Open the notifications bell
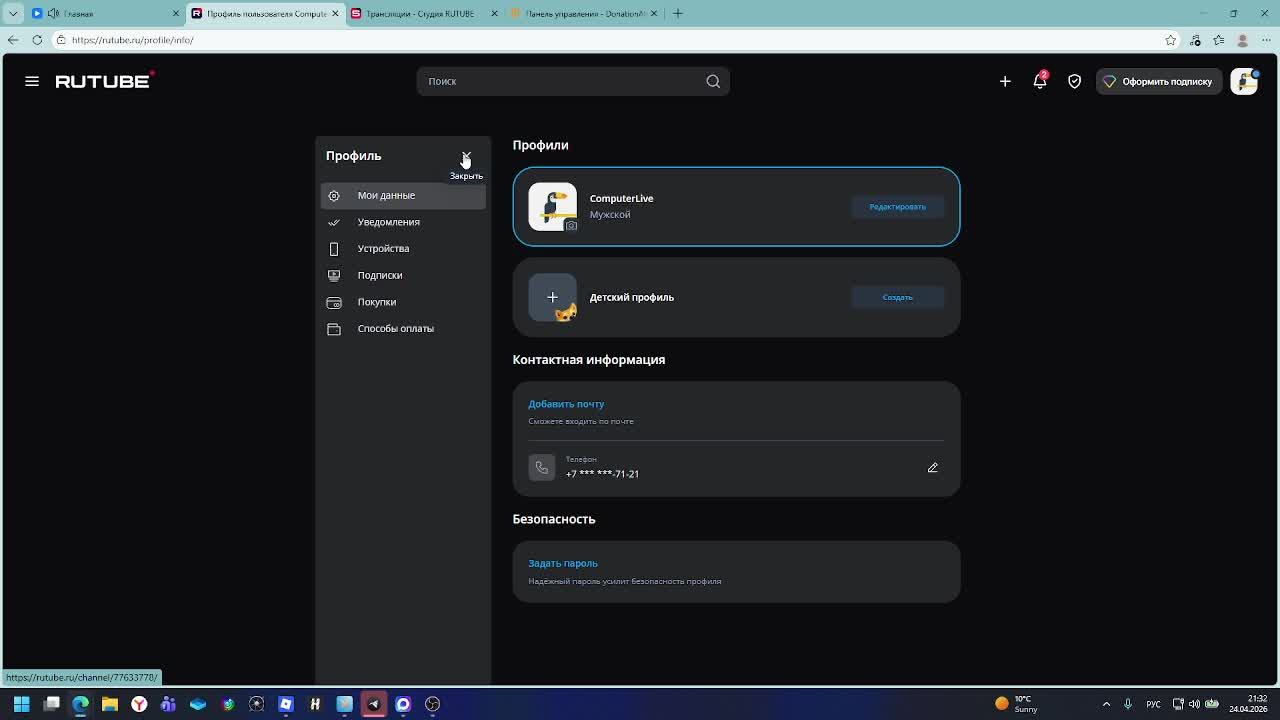The height and width of the screenshot is (720, 1280). [x=1040, y=81]
